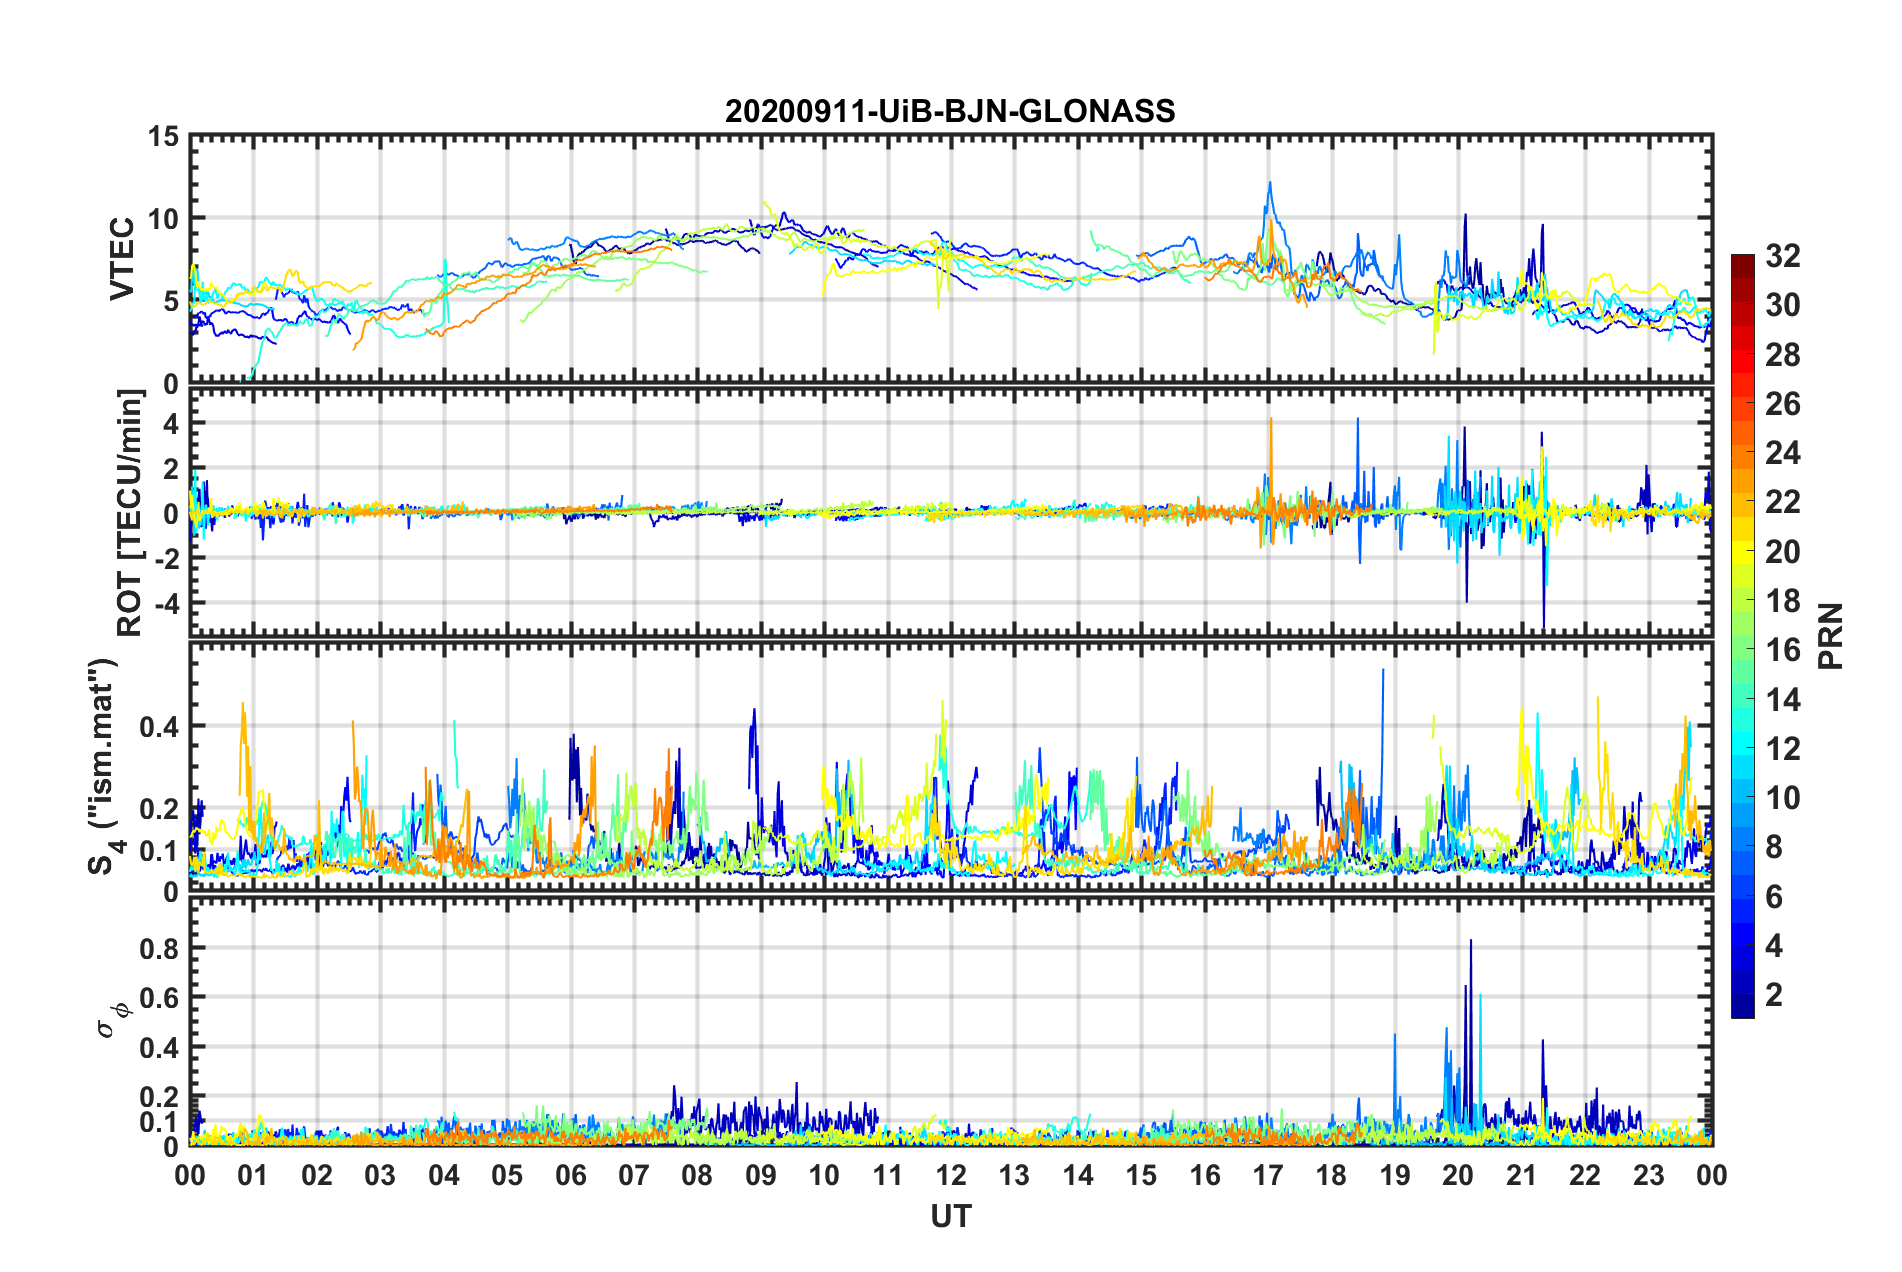Screen dimensions: 1902x1272
Task: Select the ROT [TECU/min] axis label
Action: [x=130, y=513]
